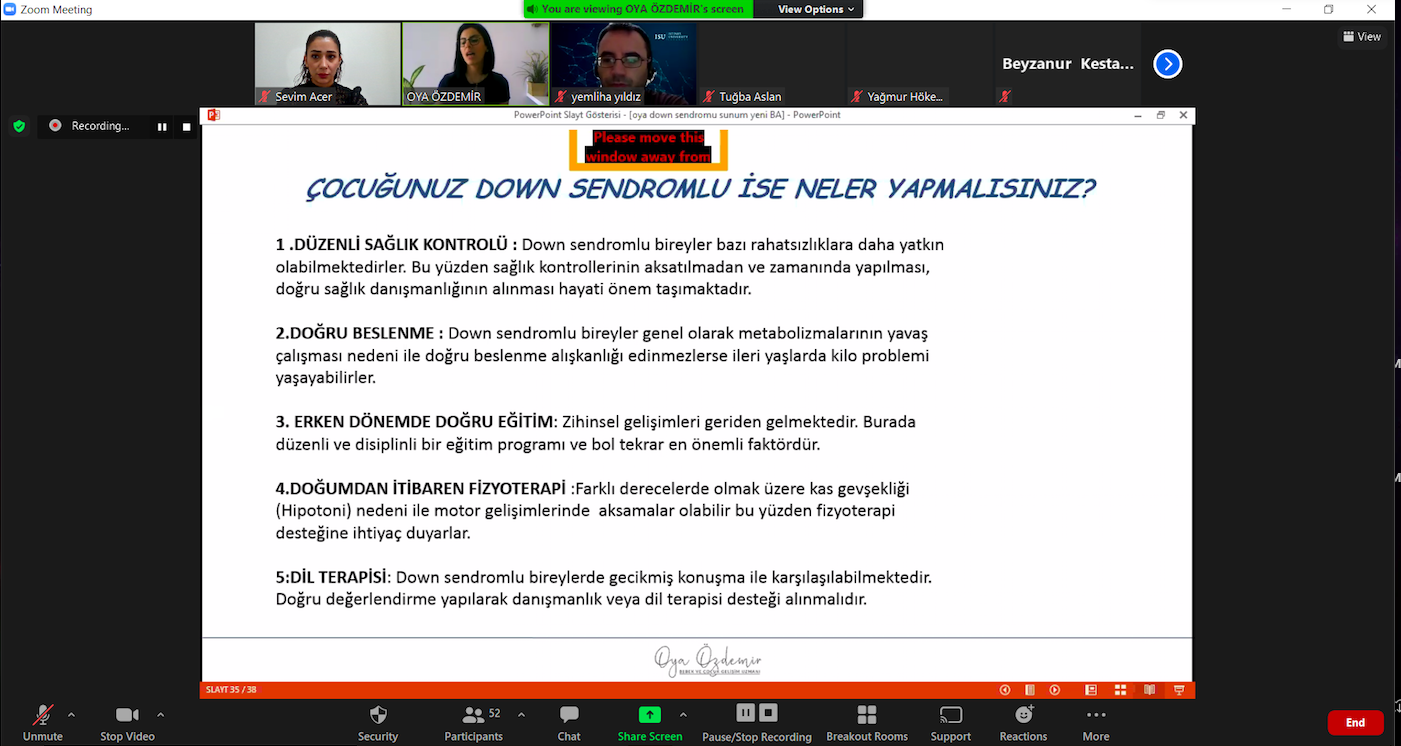Open the Reactions menu
The width and height of the screenshot is (1401, 746).
click(1023, 715)
